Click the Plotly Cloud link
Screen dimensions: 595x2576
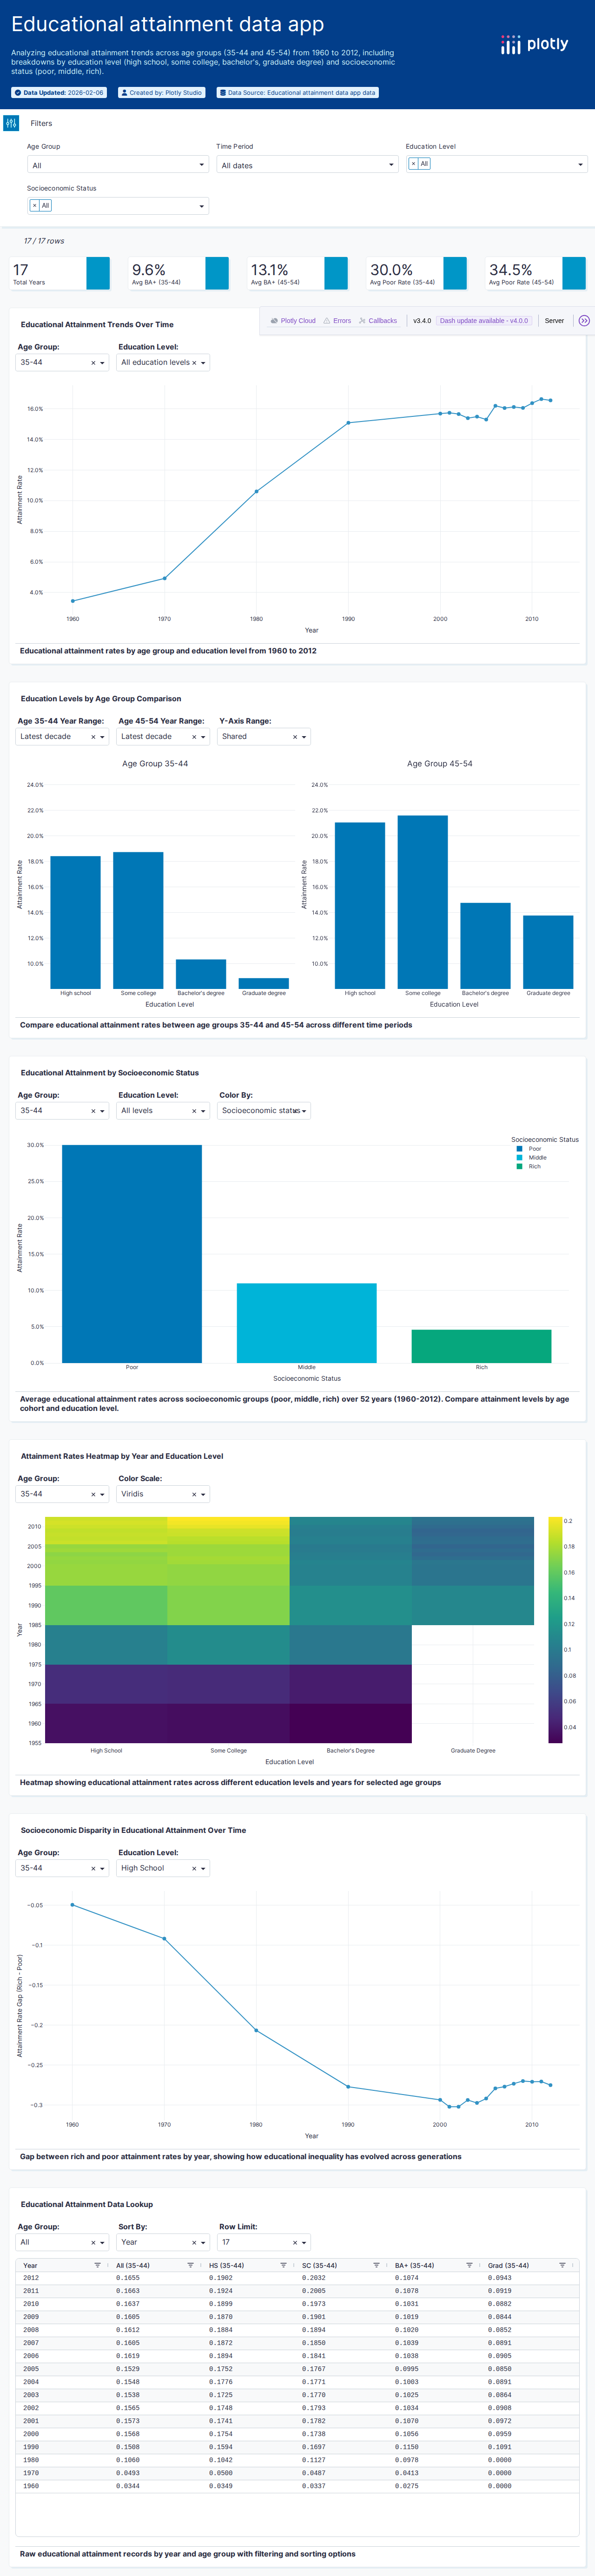click(x=293, y=321)
